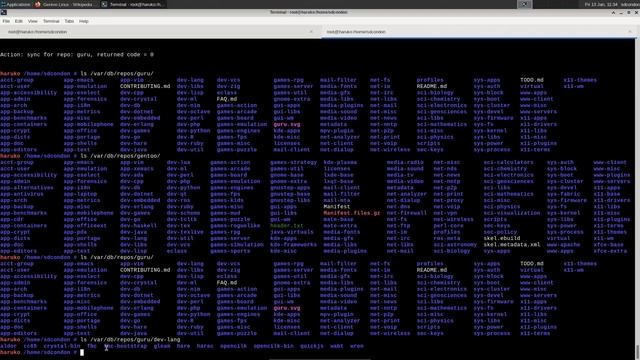The width and height of the screenshot is (640, 360).
Task: Click the 'net-firewall' directory name
Action: (407, 213)
